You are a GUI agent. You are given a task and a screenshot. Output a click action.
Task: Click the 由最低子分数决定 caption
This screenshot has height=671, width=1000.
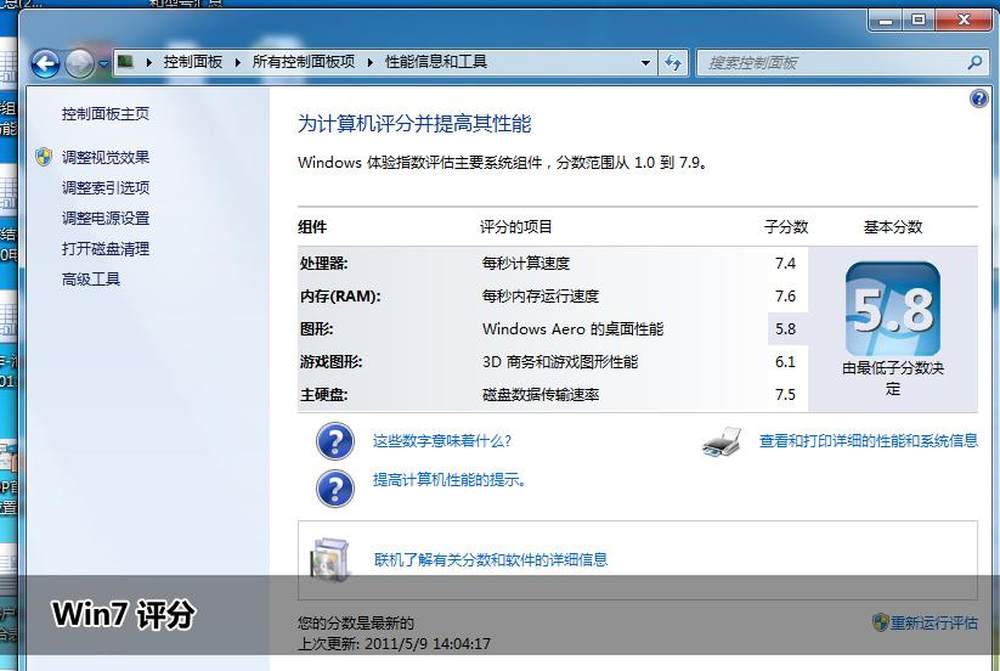(x=893, y=378)
